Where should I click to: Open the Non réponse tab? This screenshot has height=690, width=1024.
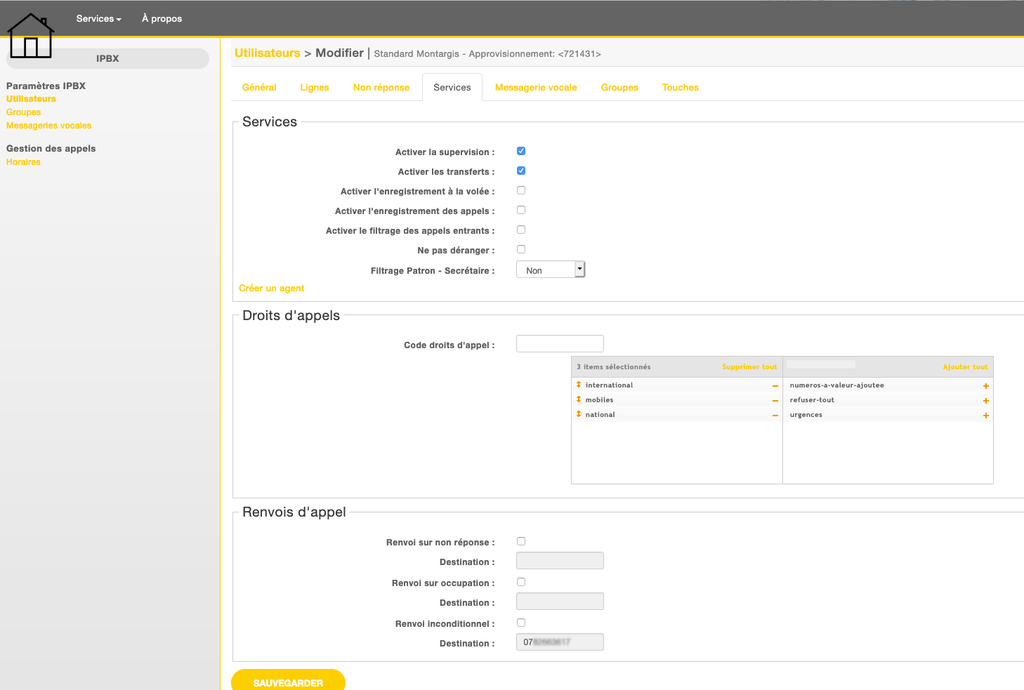[381, 87]
